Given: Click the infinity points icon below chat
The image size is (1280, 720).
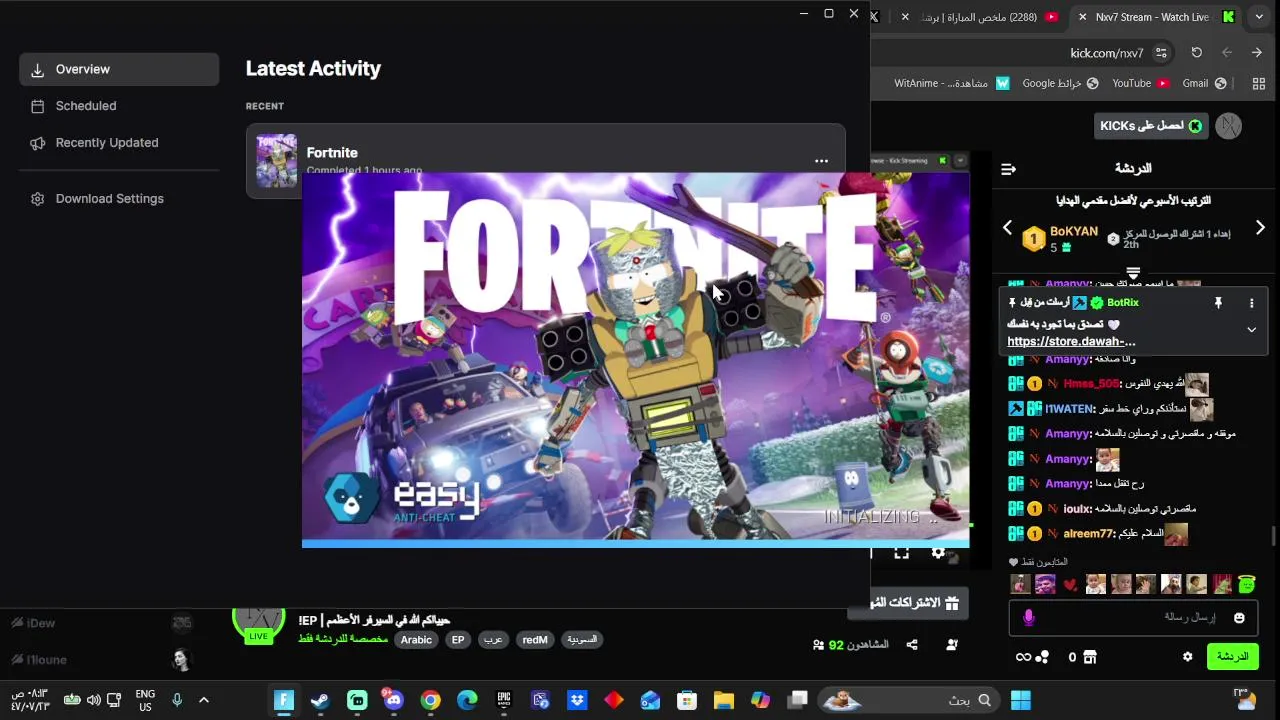Looking at the screenshot, I should pos(1032,657).
